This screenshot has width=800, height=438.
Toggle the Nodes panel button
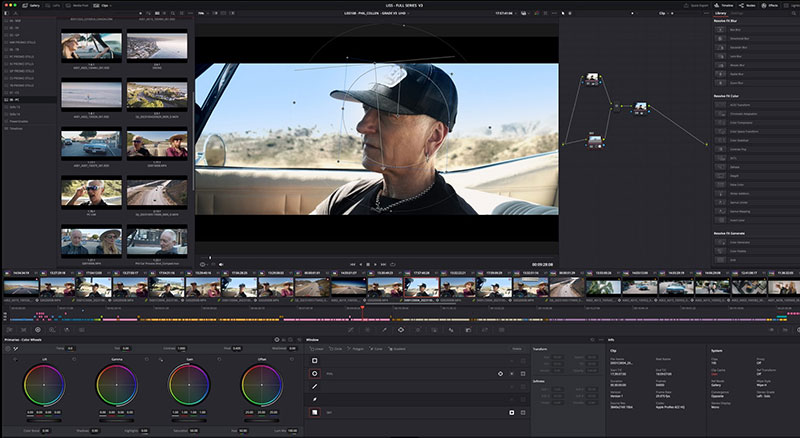coord(747,5)
